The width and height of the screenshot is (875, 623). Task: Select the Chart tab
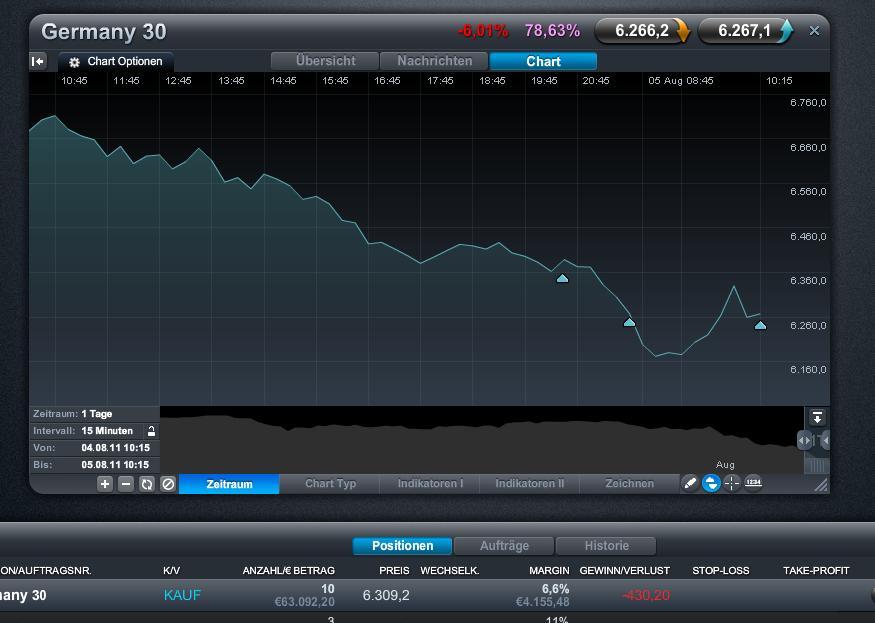(543, 61)
